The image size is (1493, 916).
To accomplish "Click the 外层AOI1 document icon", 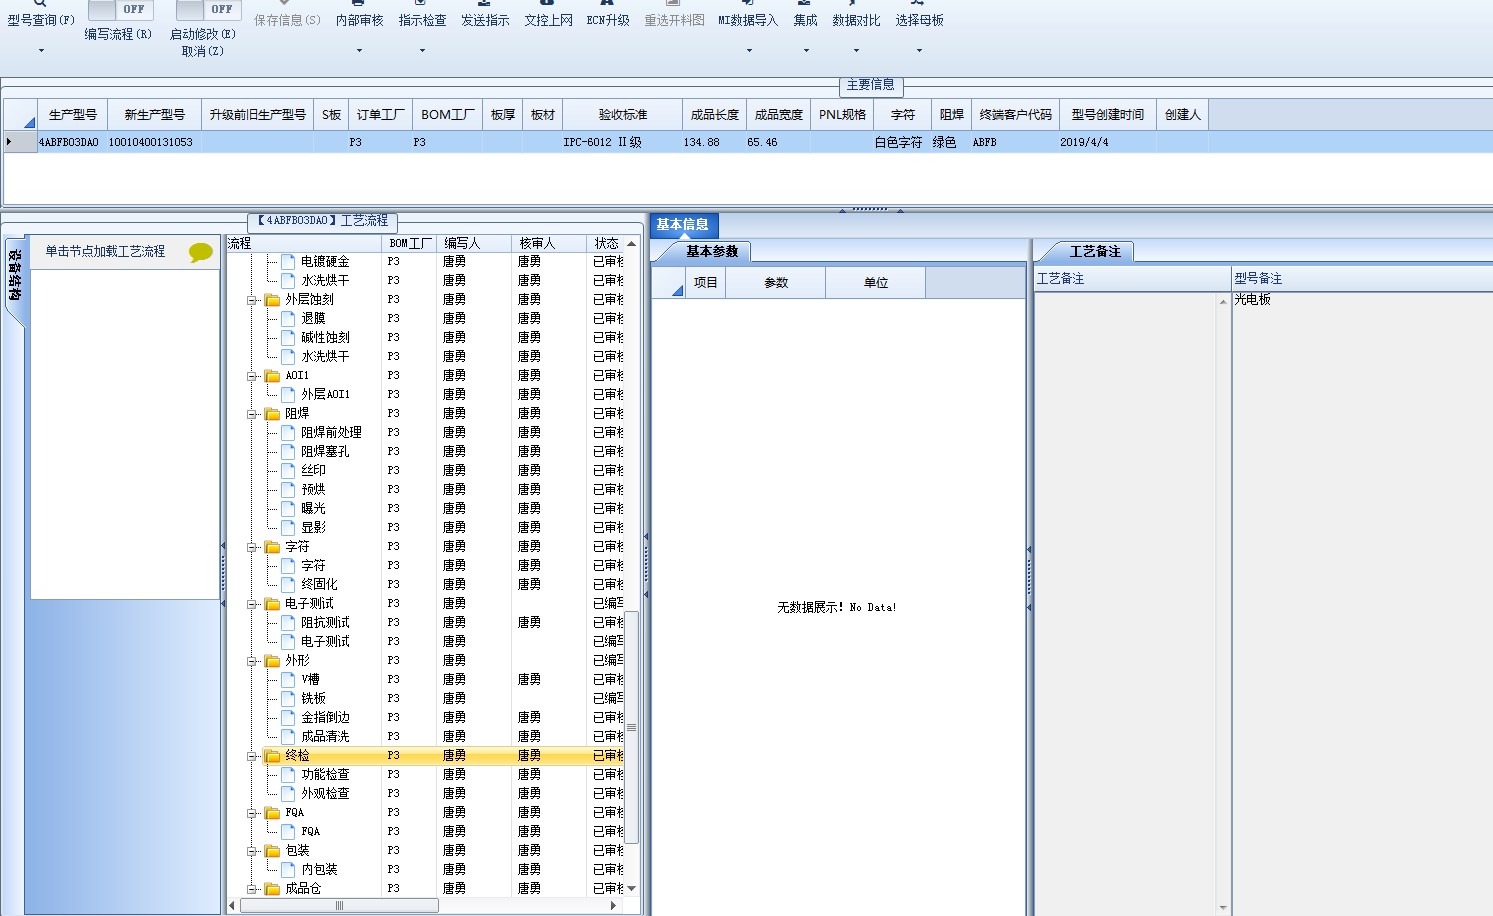I will [x=288, y=395].
